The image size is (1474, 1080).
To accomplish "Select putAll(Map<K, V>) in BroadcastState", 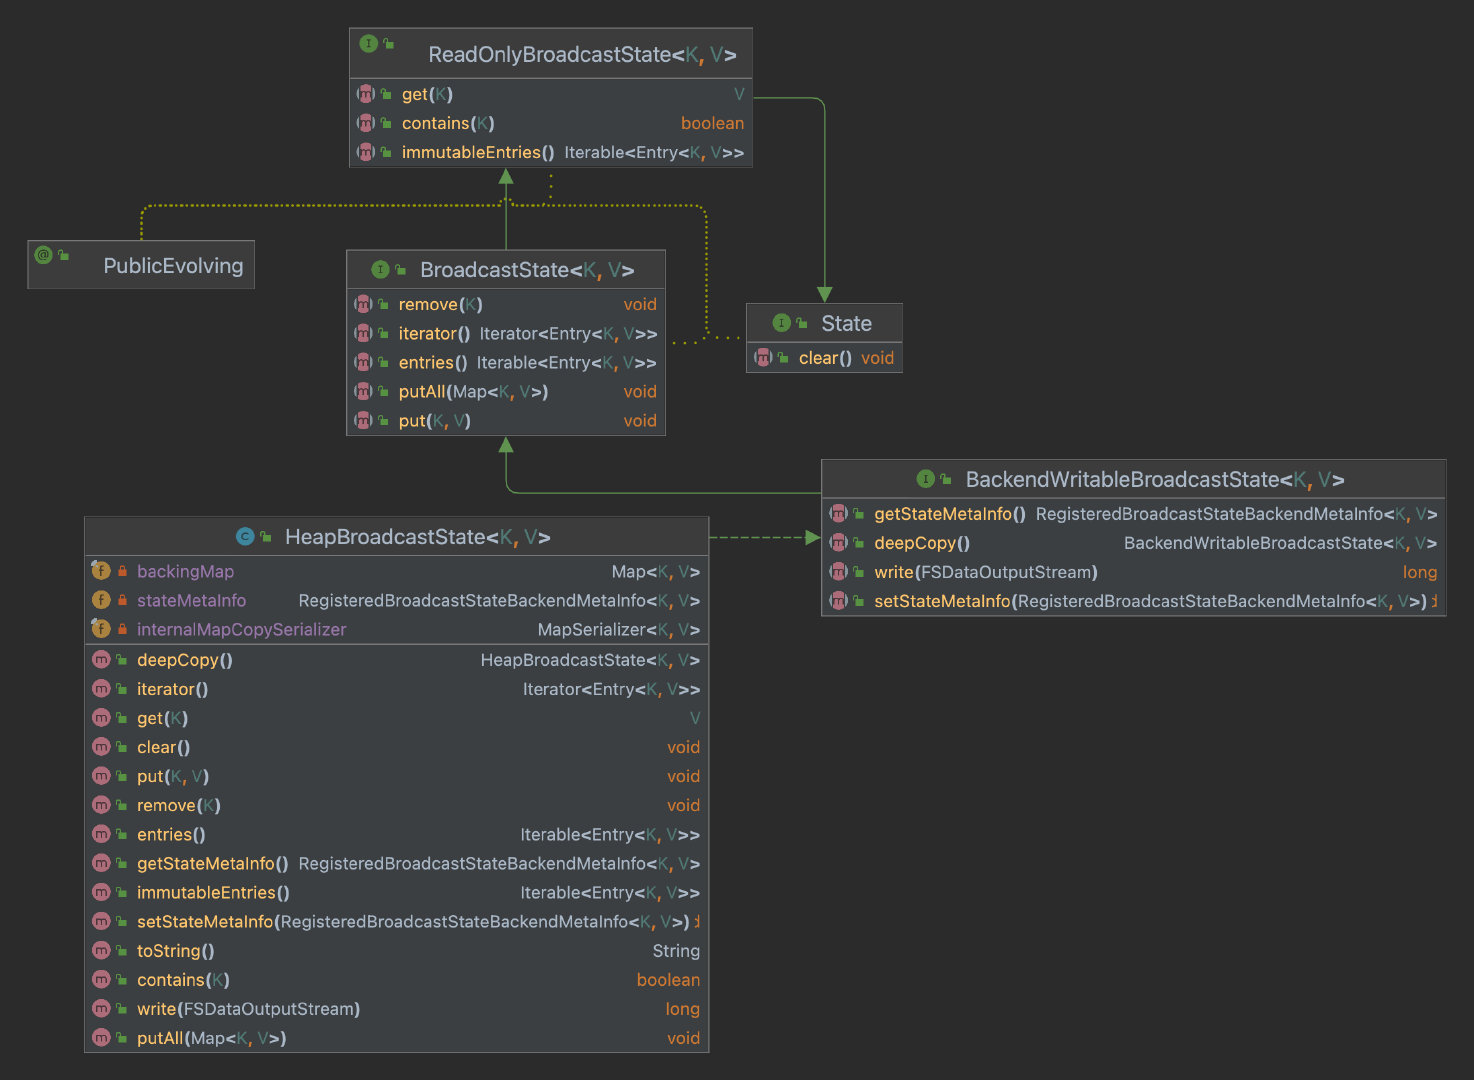I will (473, 392).
